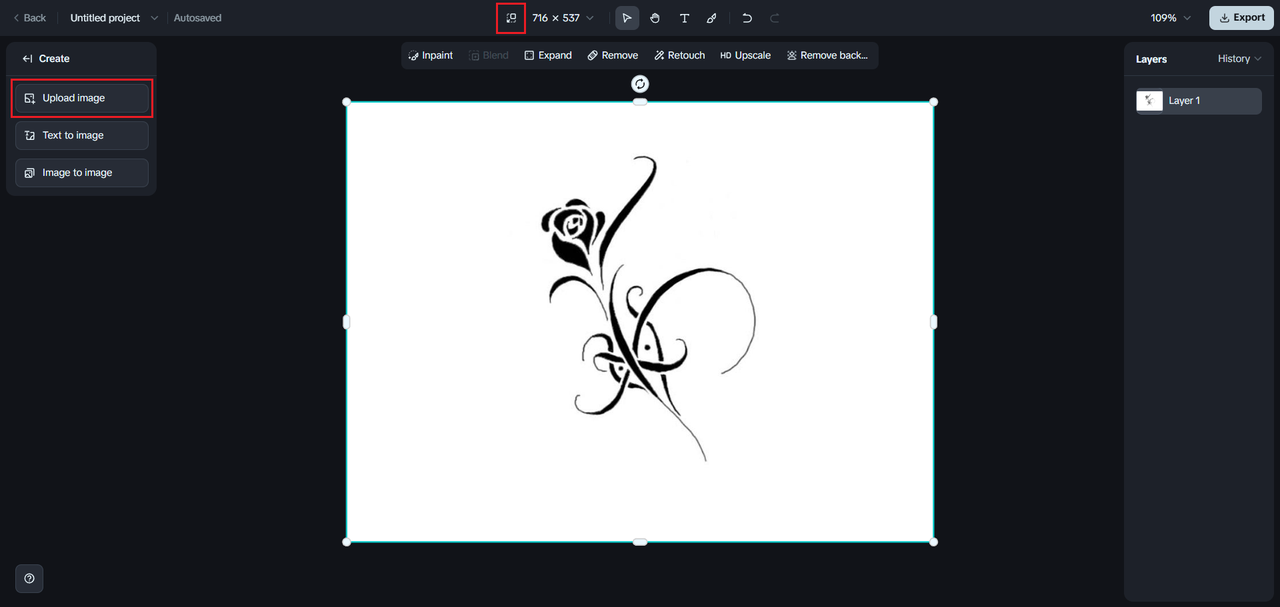
Task: Select the pointer Select tool
Action: [x=627, y=18]
